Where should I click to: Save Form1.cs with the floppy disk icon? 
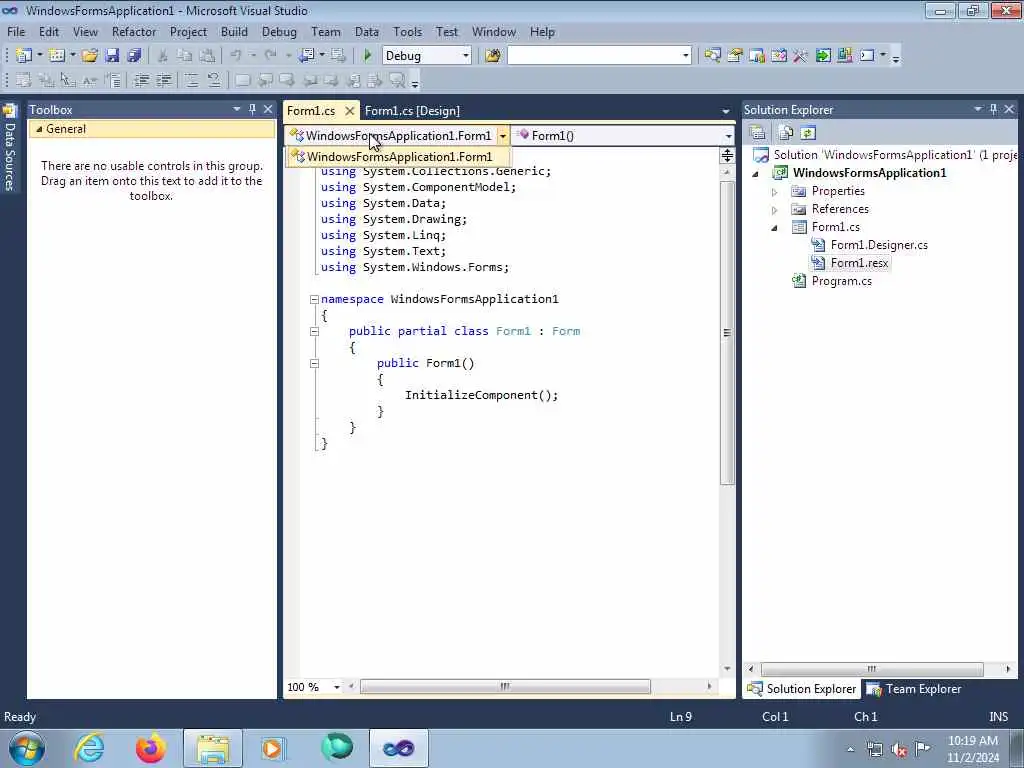point(112,56)
